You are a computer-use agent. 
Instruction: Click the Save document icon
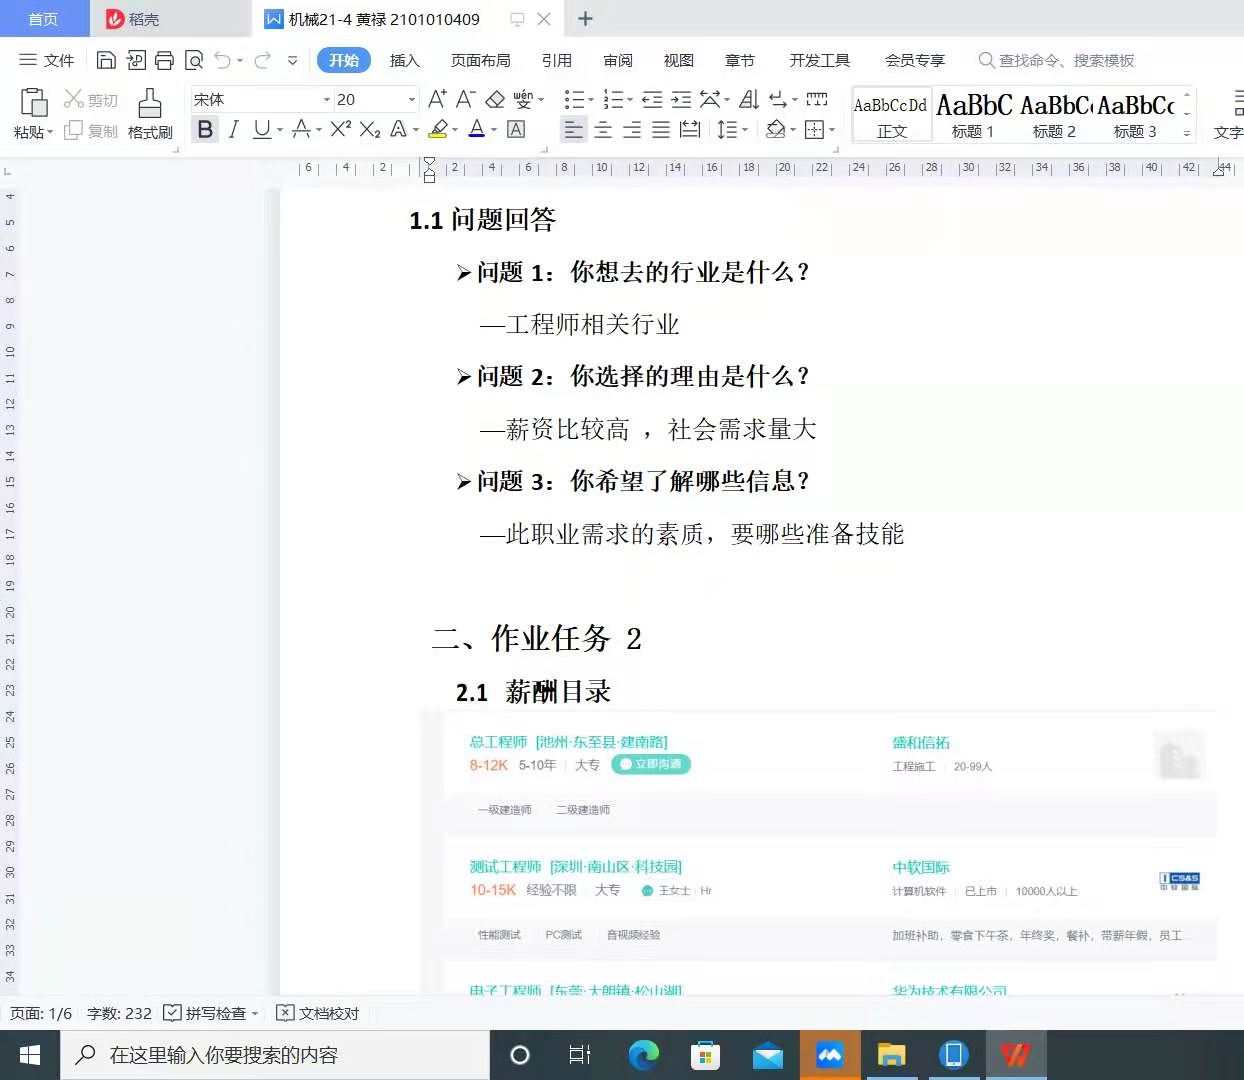tap(106, 60)
